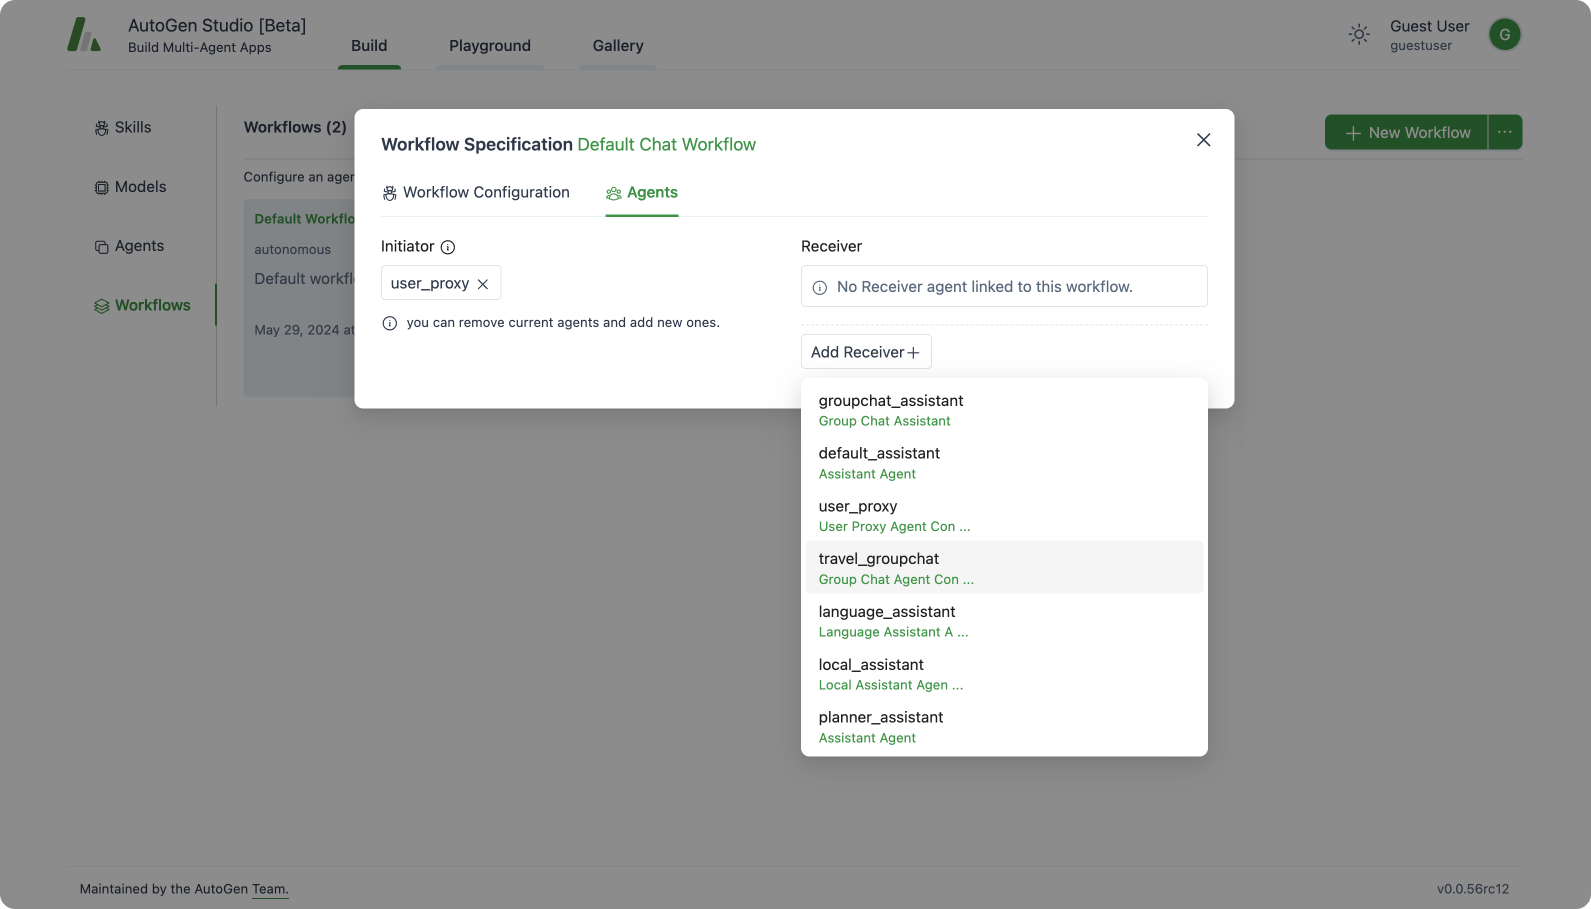Viewport: 1591px width, 909px height.
Task: Open the Build tab
Action: pyautogui.click(x=369, y=46)
